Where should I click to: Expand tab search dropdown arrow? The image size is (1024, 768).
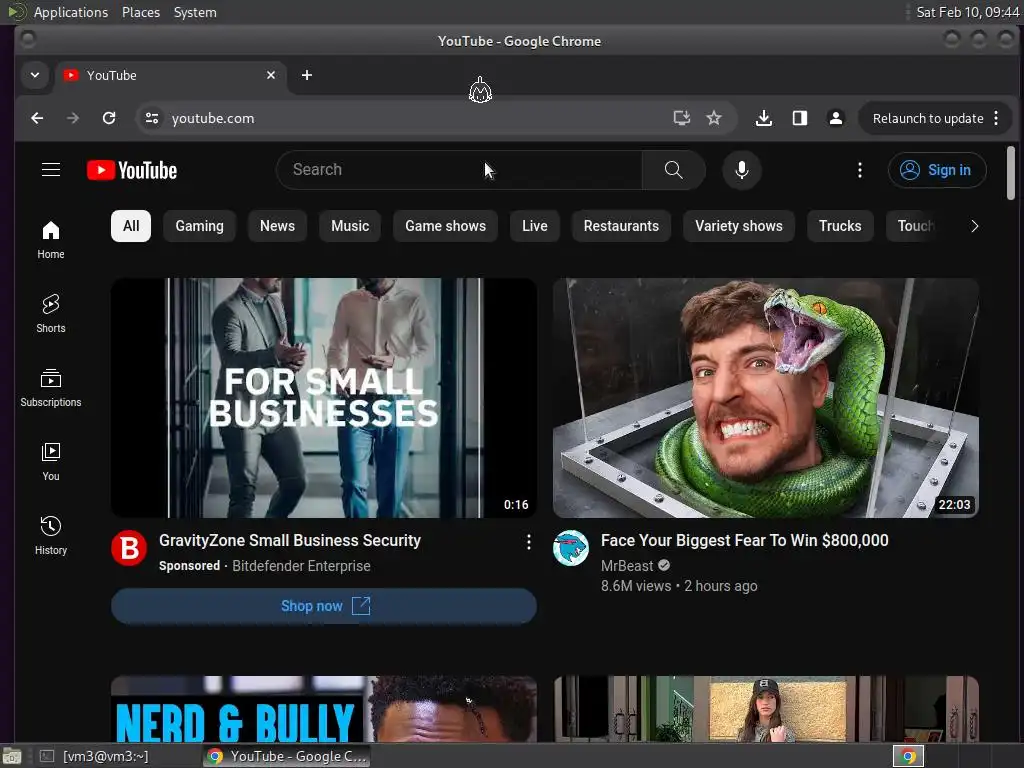click(x=35, y=75)
